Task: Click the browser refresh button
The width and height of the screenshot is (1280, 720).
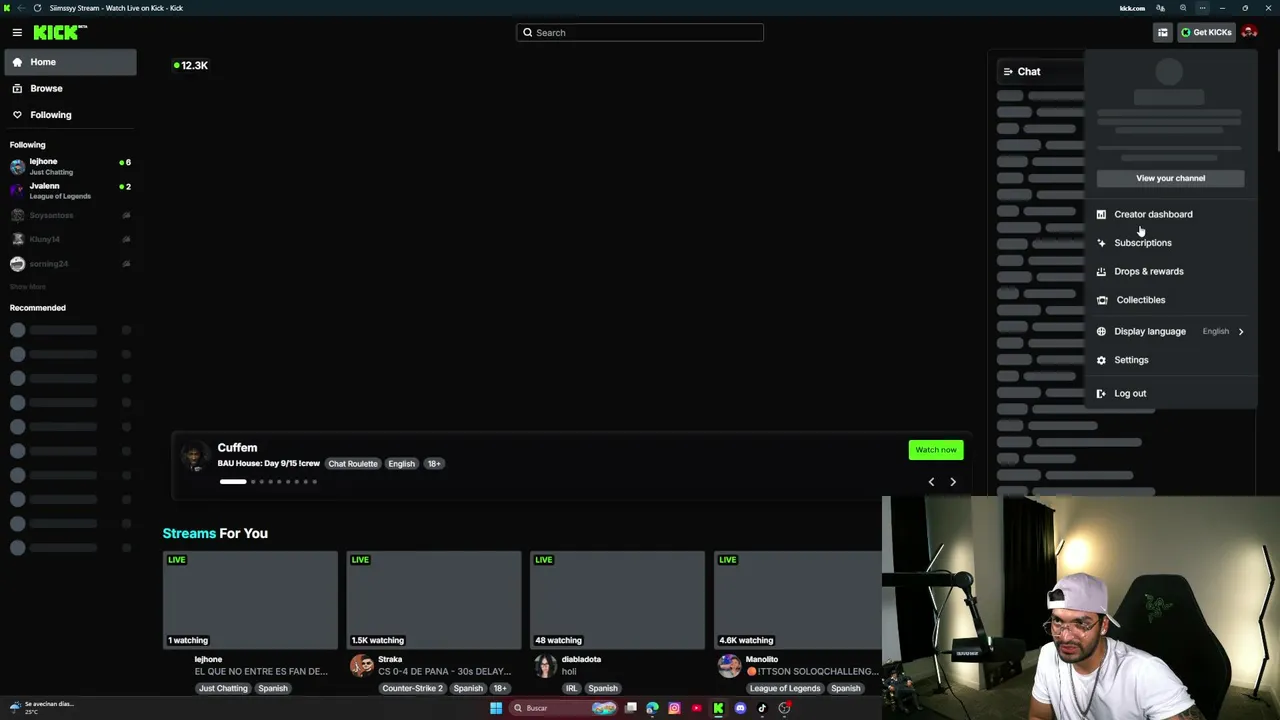Action: pos(37,8)
